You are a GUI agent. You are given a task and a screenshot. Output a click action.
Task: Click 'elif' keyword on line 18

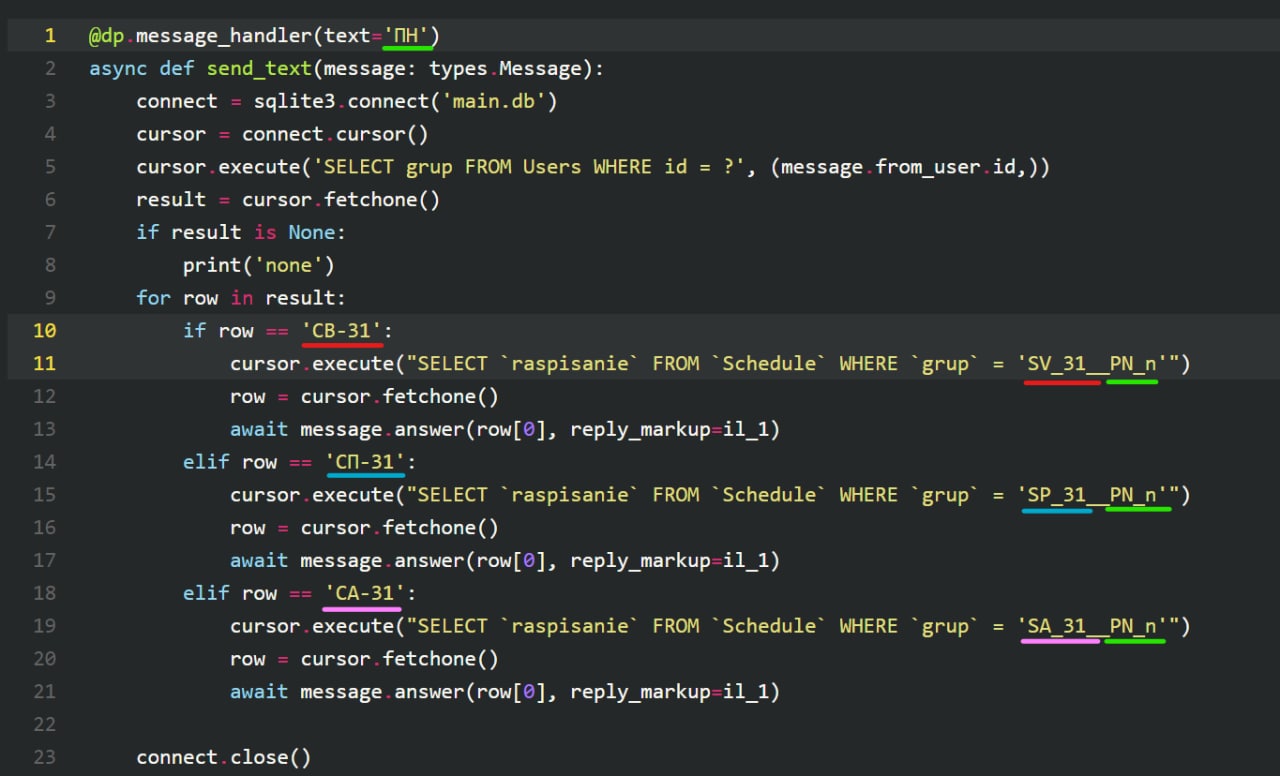coord(206,593)
